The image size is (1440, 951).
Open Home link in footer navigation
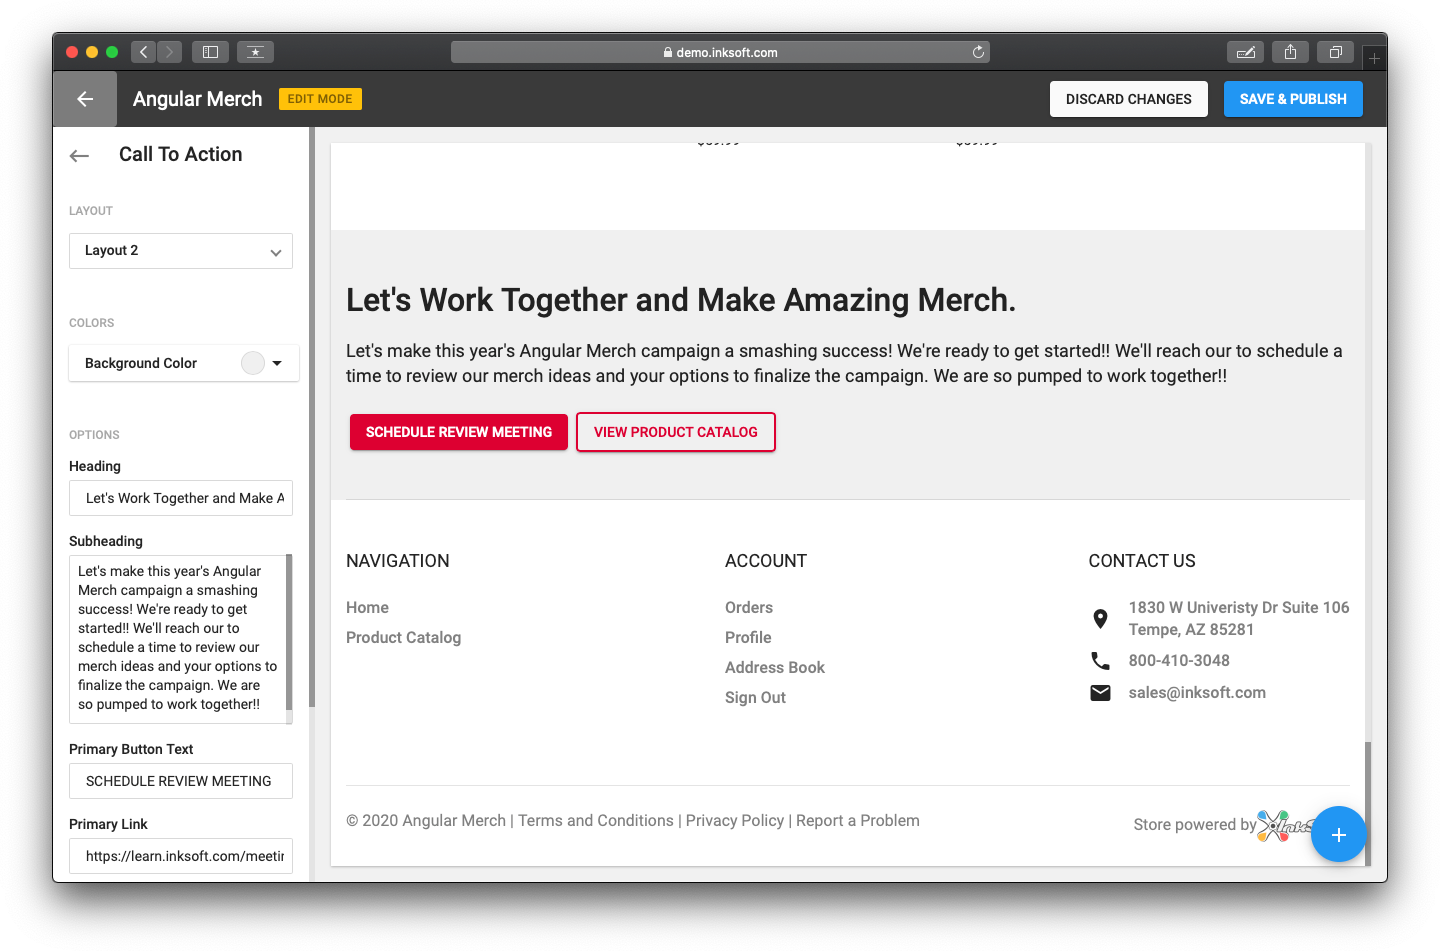[367, 608]
